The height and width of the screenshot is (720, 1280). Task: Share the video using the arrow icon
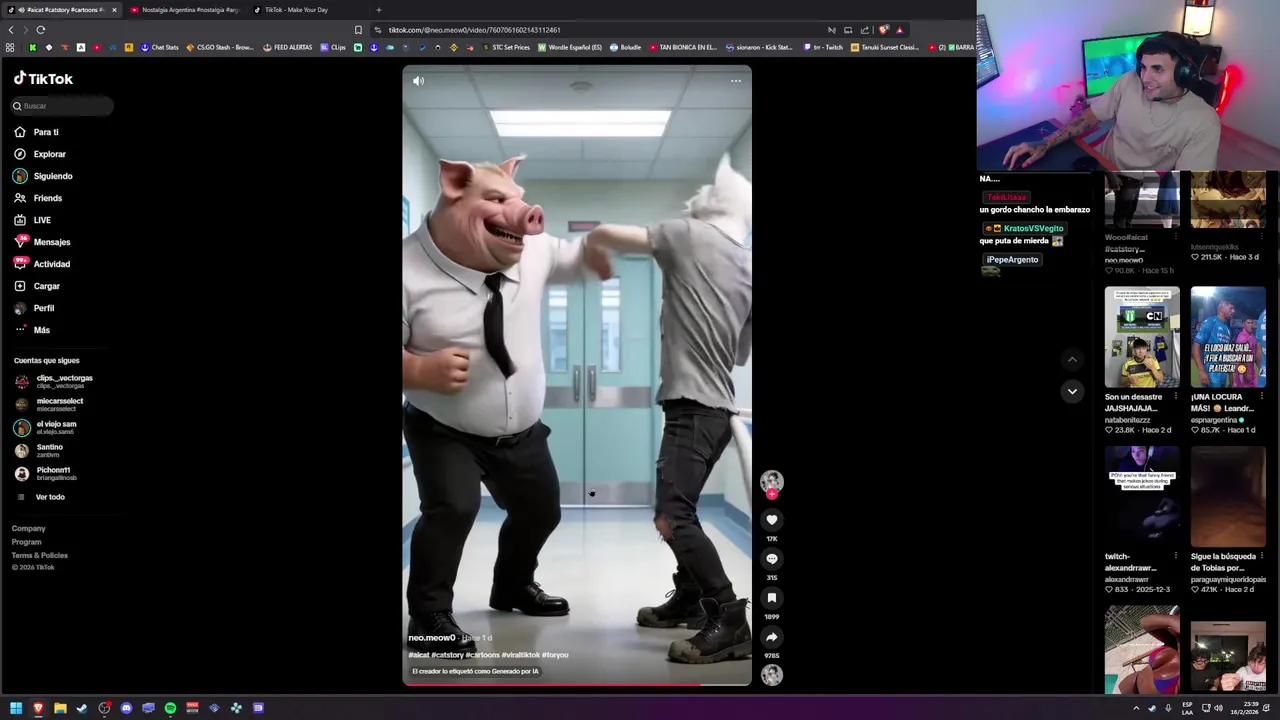pyautogui.click(x=771, y=637)
